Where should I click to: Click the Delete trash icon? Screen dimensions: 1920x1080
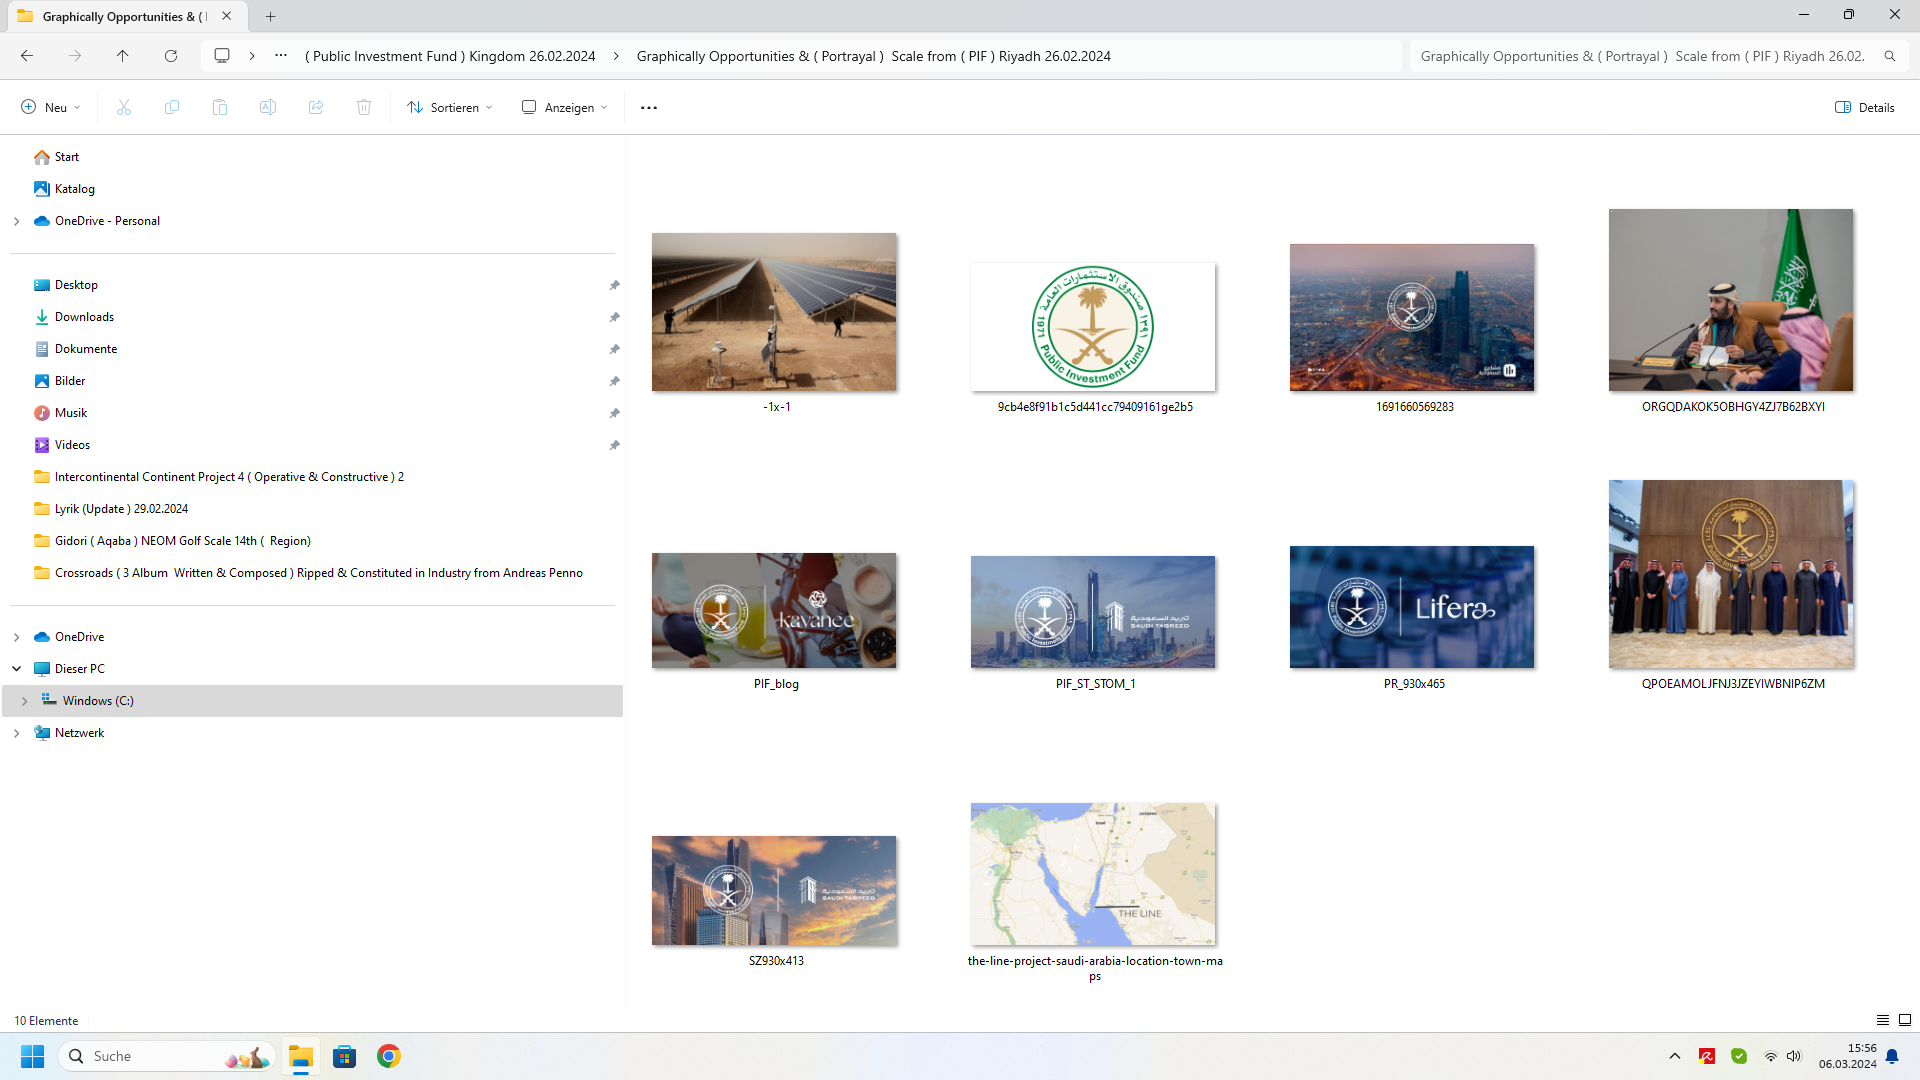pyautogui.click(x=364, y=107)
